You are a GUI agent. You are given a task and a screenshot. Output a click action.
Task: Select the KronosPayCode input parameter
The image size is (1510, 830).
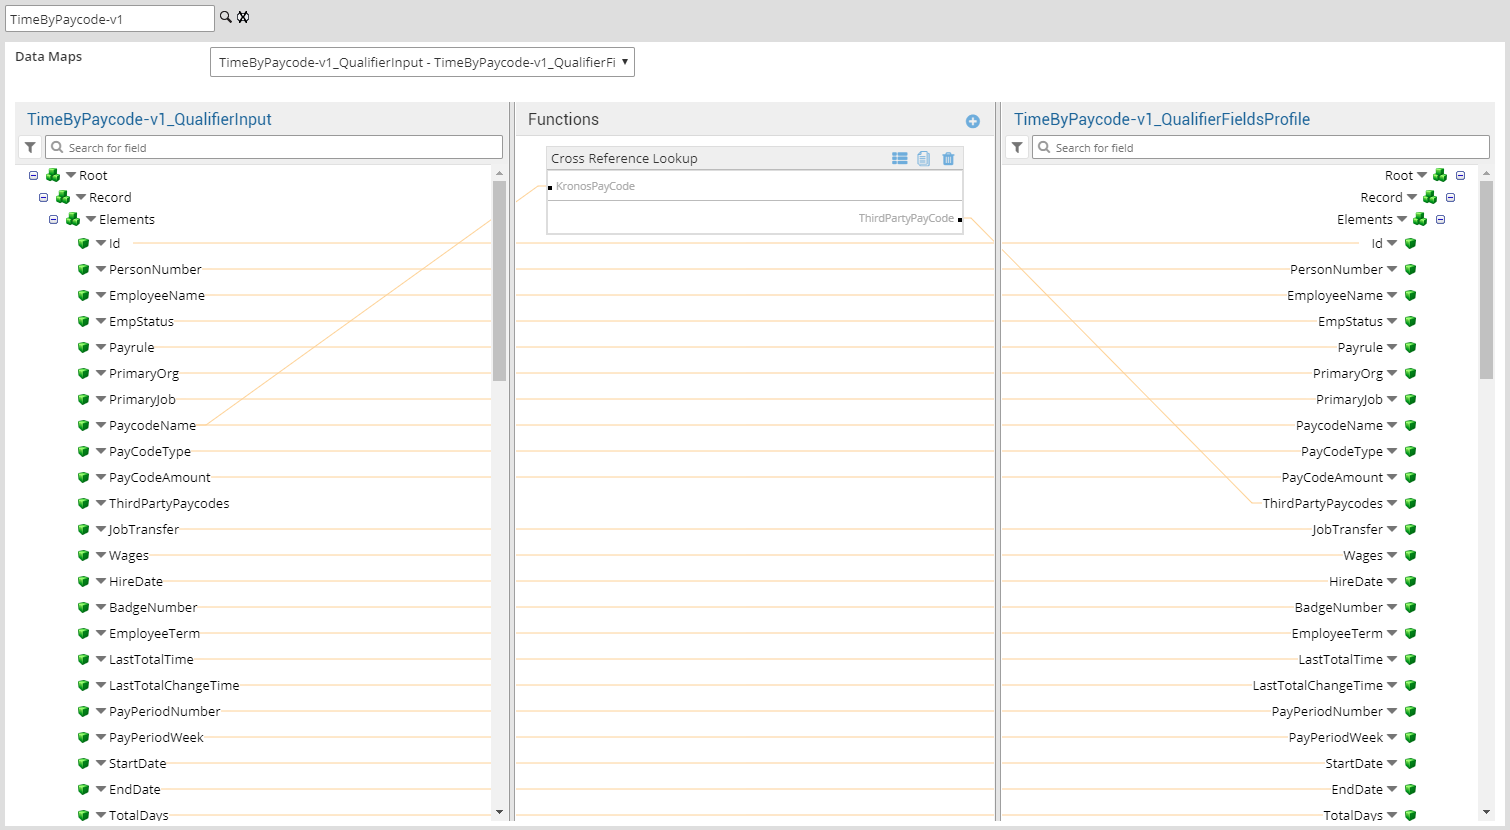point(595,186)
